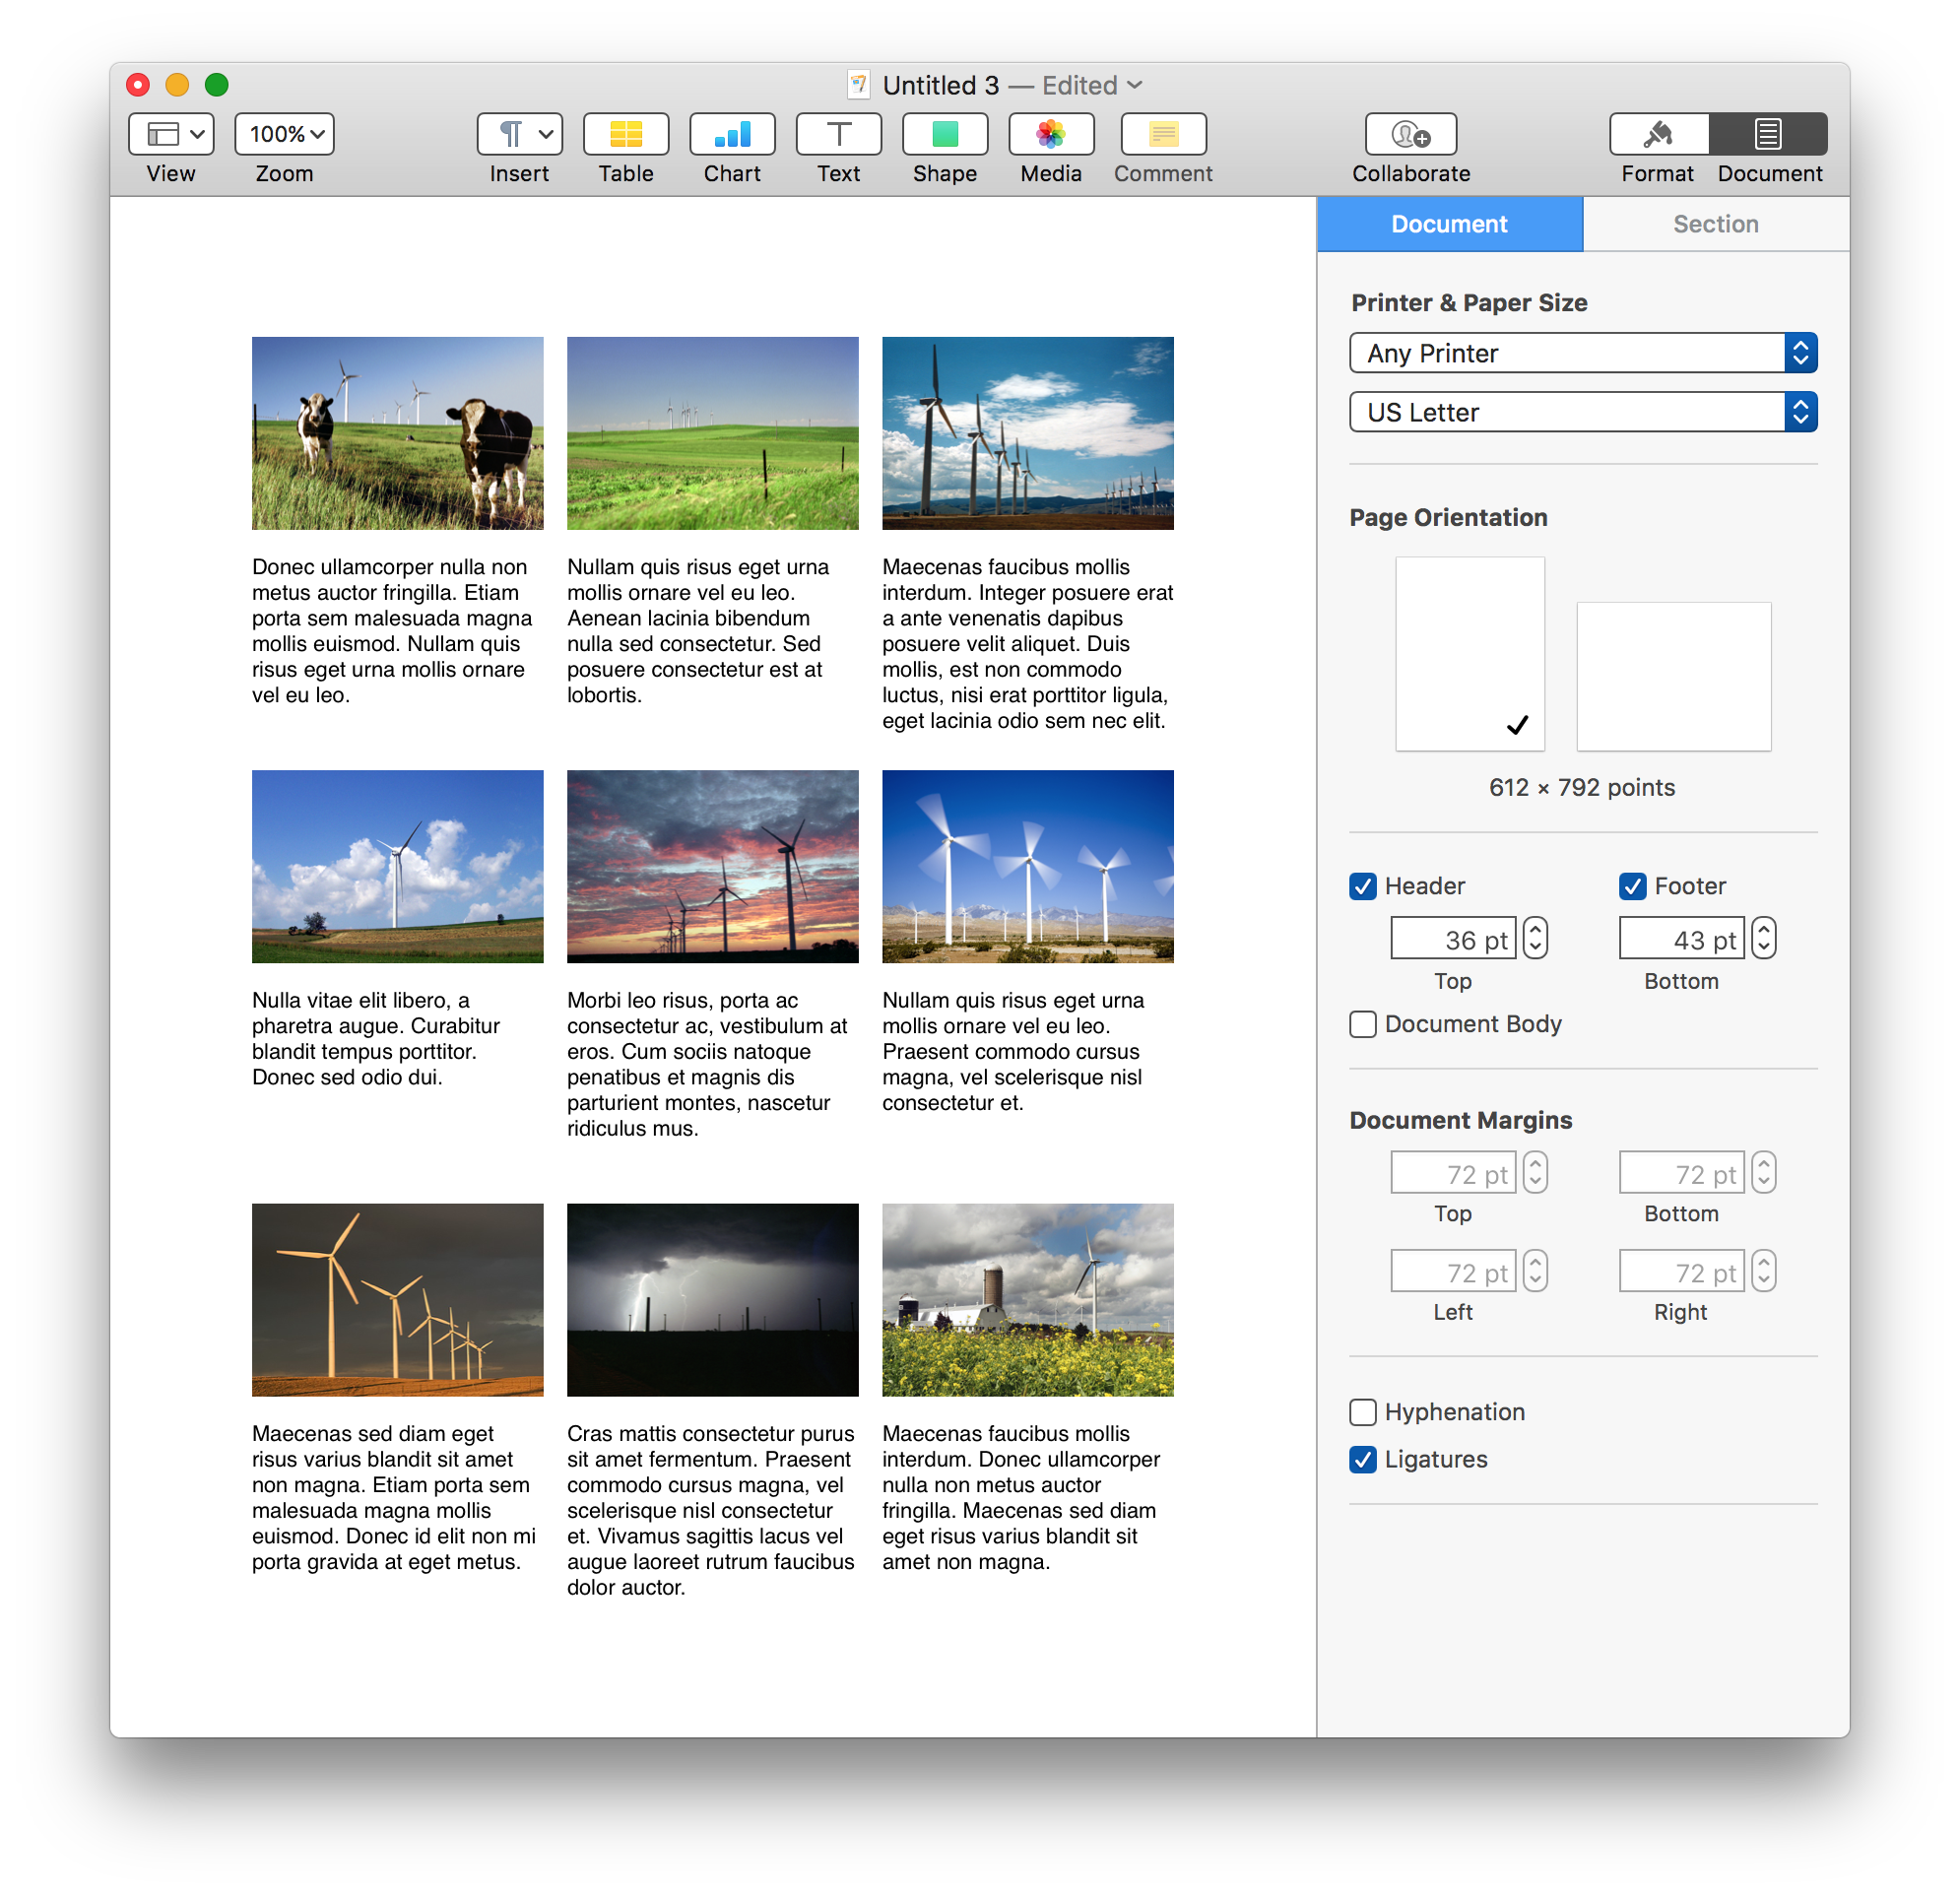This screenshot has width=1960, height=1895.
Task: Adjust the Top margin stepper
Action: click(x=1536, y=1172)
